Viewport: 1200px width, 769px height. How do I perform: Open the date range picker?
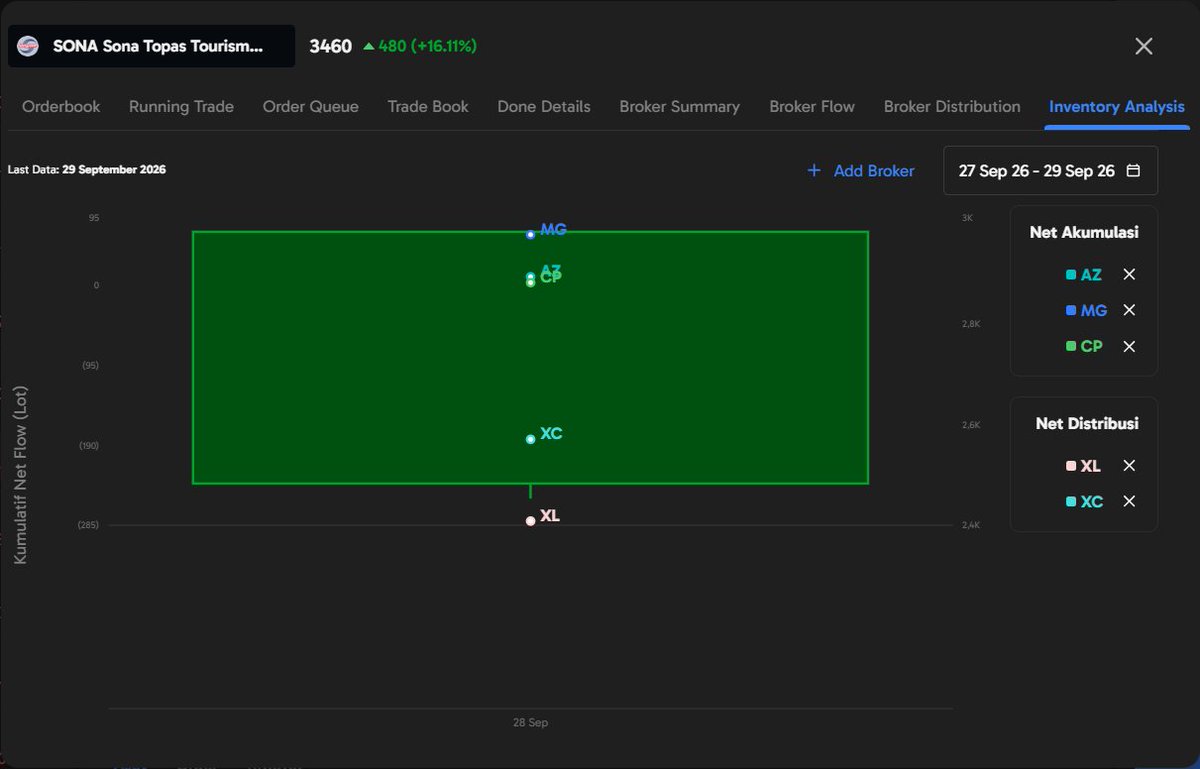pyautogui.click(x=1051, y=170)
